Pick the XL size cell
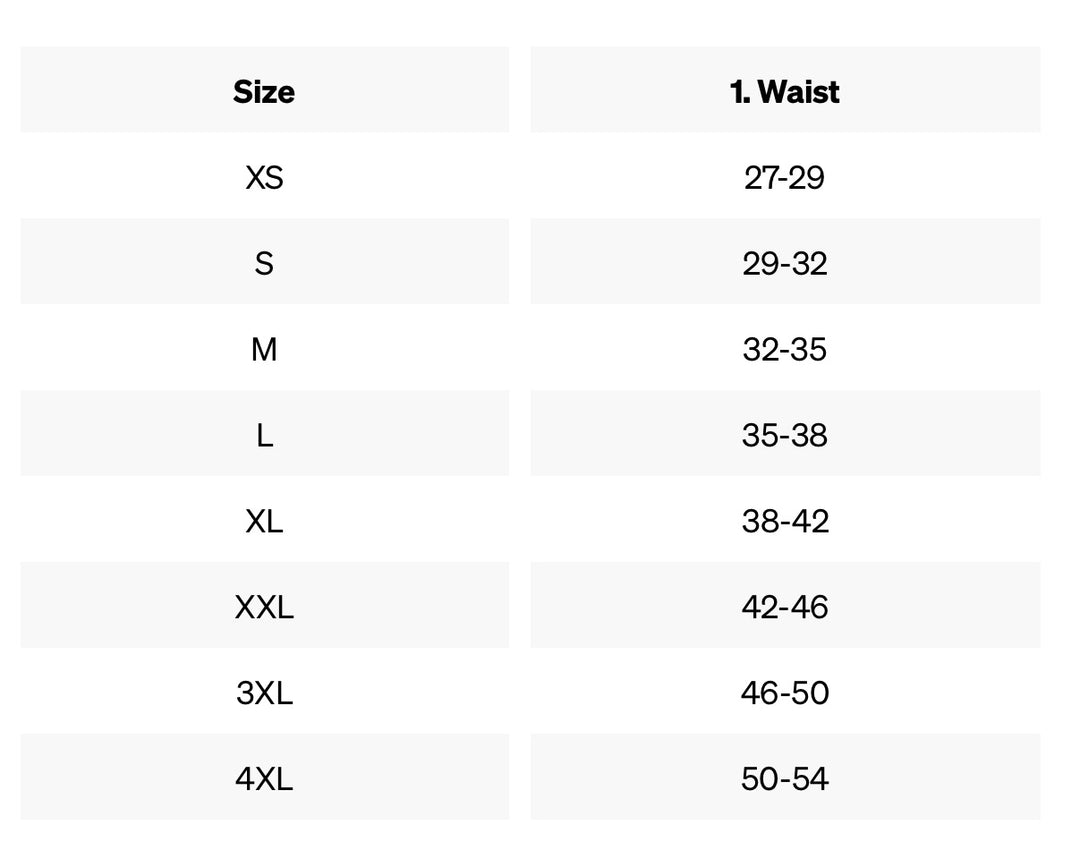 (264, 521)
